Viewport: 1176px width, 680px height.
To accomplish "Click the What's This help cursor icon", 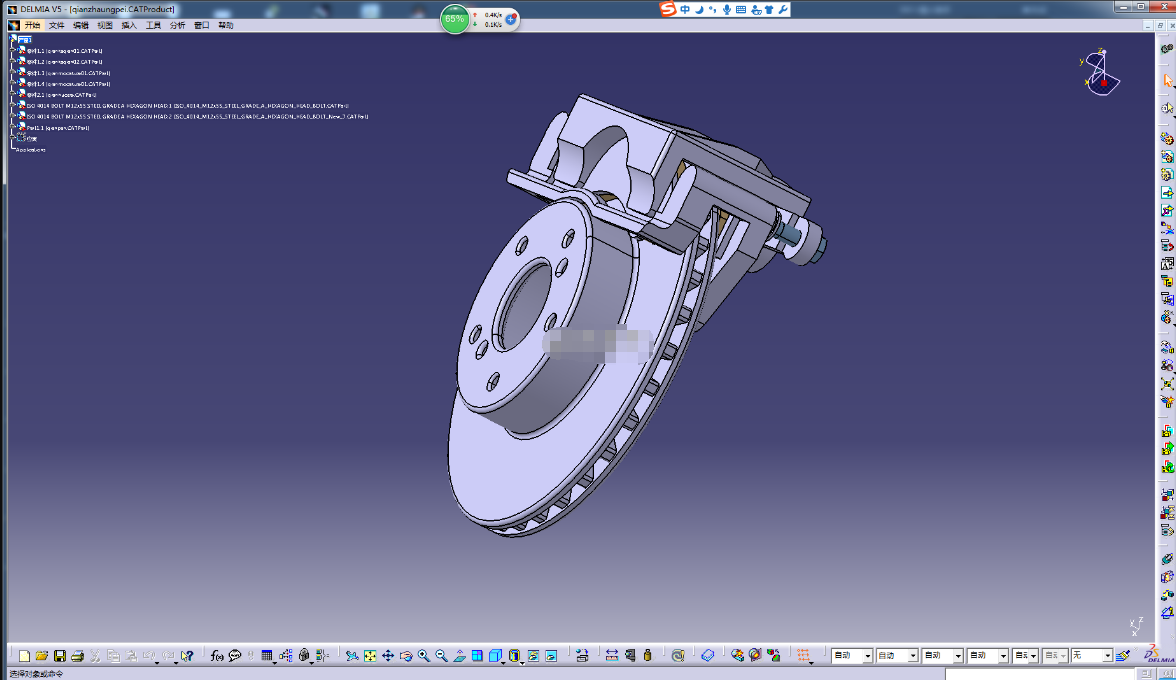I will tap(187, 656).
